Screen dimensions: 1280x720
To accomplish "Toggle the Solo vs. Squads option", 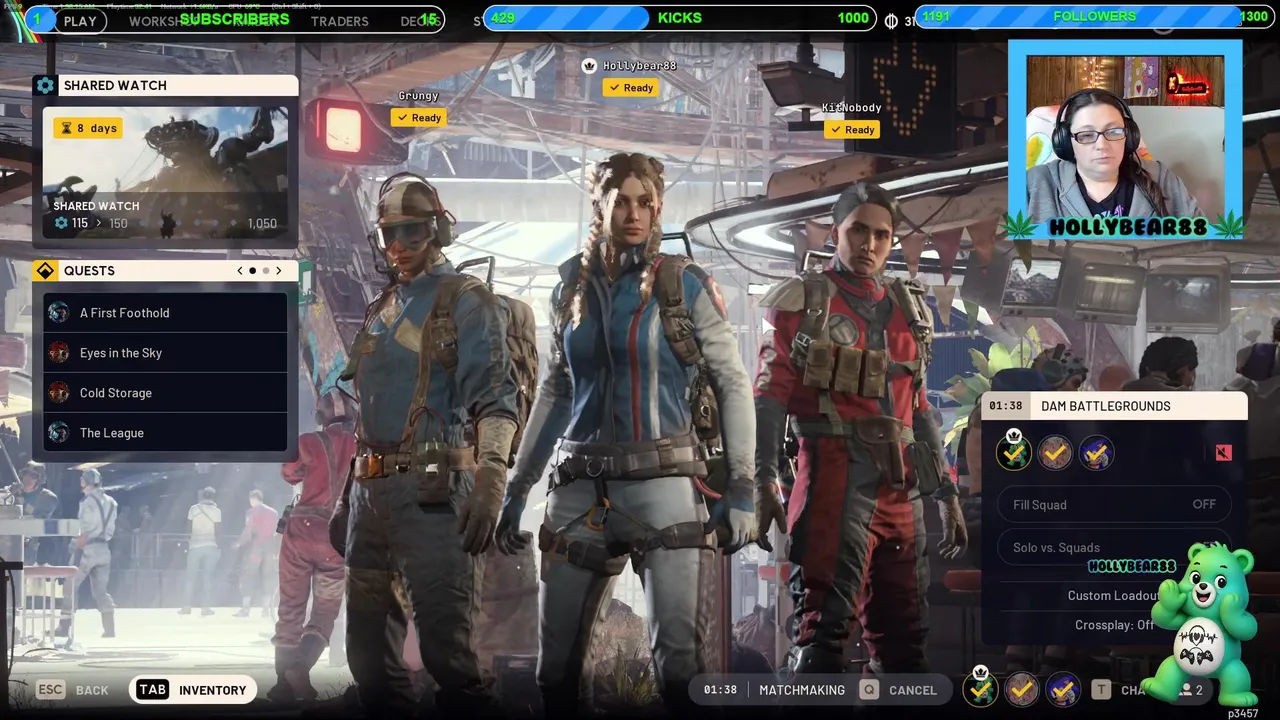I will [1114, 548].
